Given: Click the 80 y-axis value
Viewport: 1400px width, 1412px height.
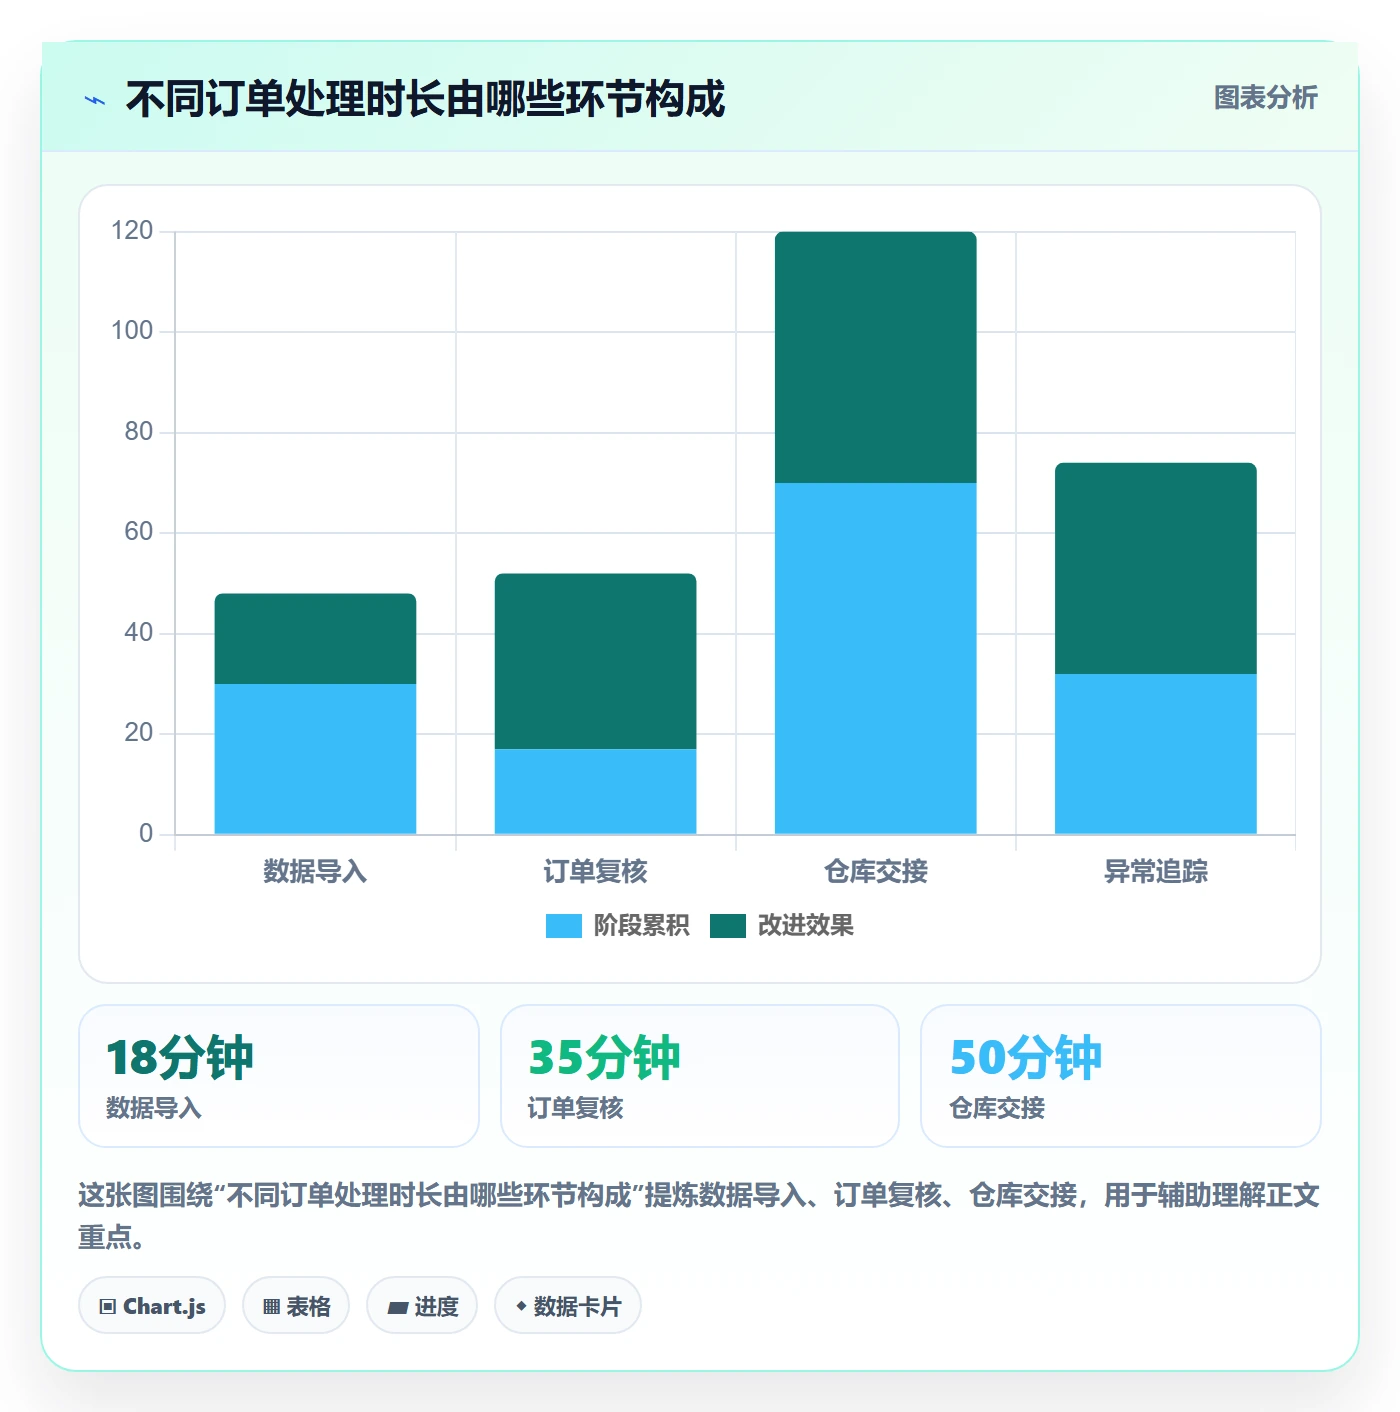Looking at the screenshot, I should (138, 432).
